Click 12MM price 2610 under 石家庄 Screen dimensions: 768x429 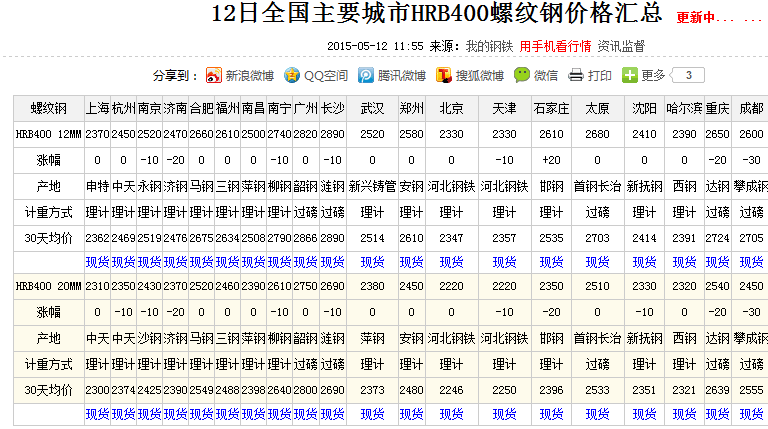(x=551, y=134)
